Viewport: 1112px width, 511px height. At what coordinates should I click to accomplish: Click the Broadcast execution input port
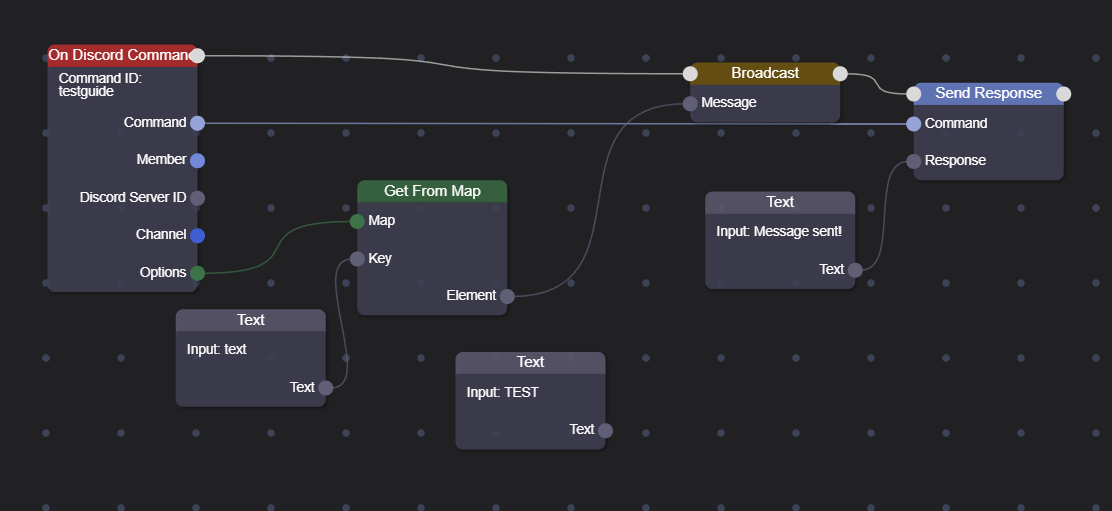pos(690,73)
